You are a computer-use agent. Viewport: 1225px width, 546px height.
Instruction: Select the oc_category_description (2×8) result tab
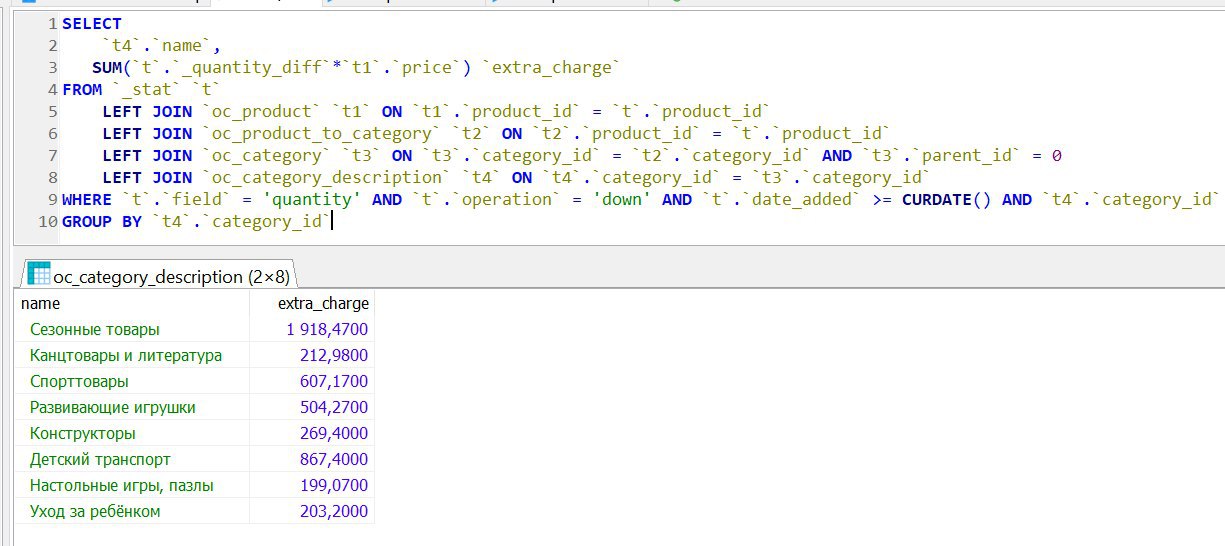(159, 276)
